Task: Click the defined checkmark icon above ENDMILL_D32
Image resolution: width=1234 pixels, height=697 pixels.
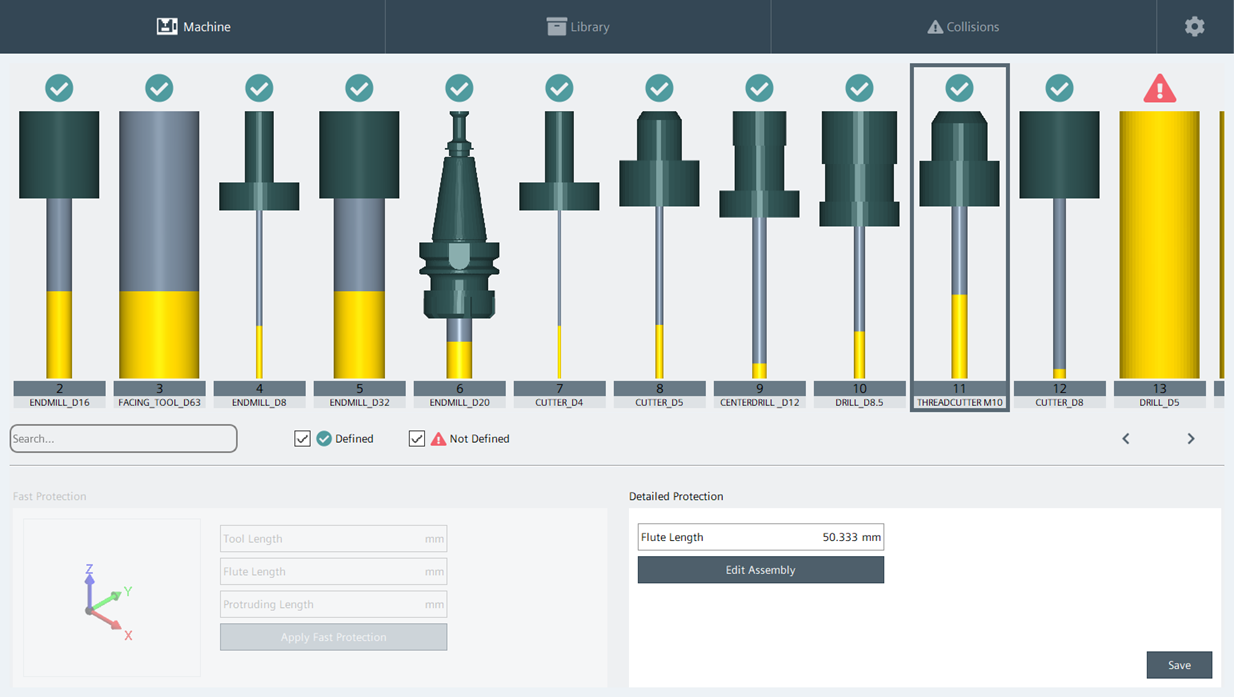Action: pyautogui.click(x=359, y=88)
